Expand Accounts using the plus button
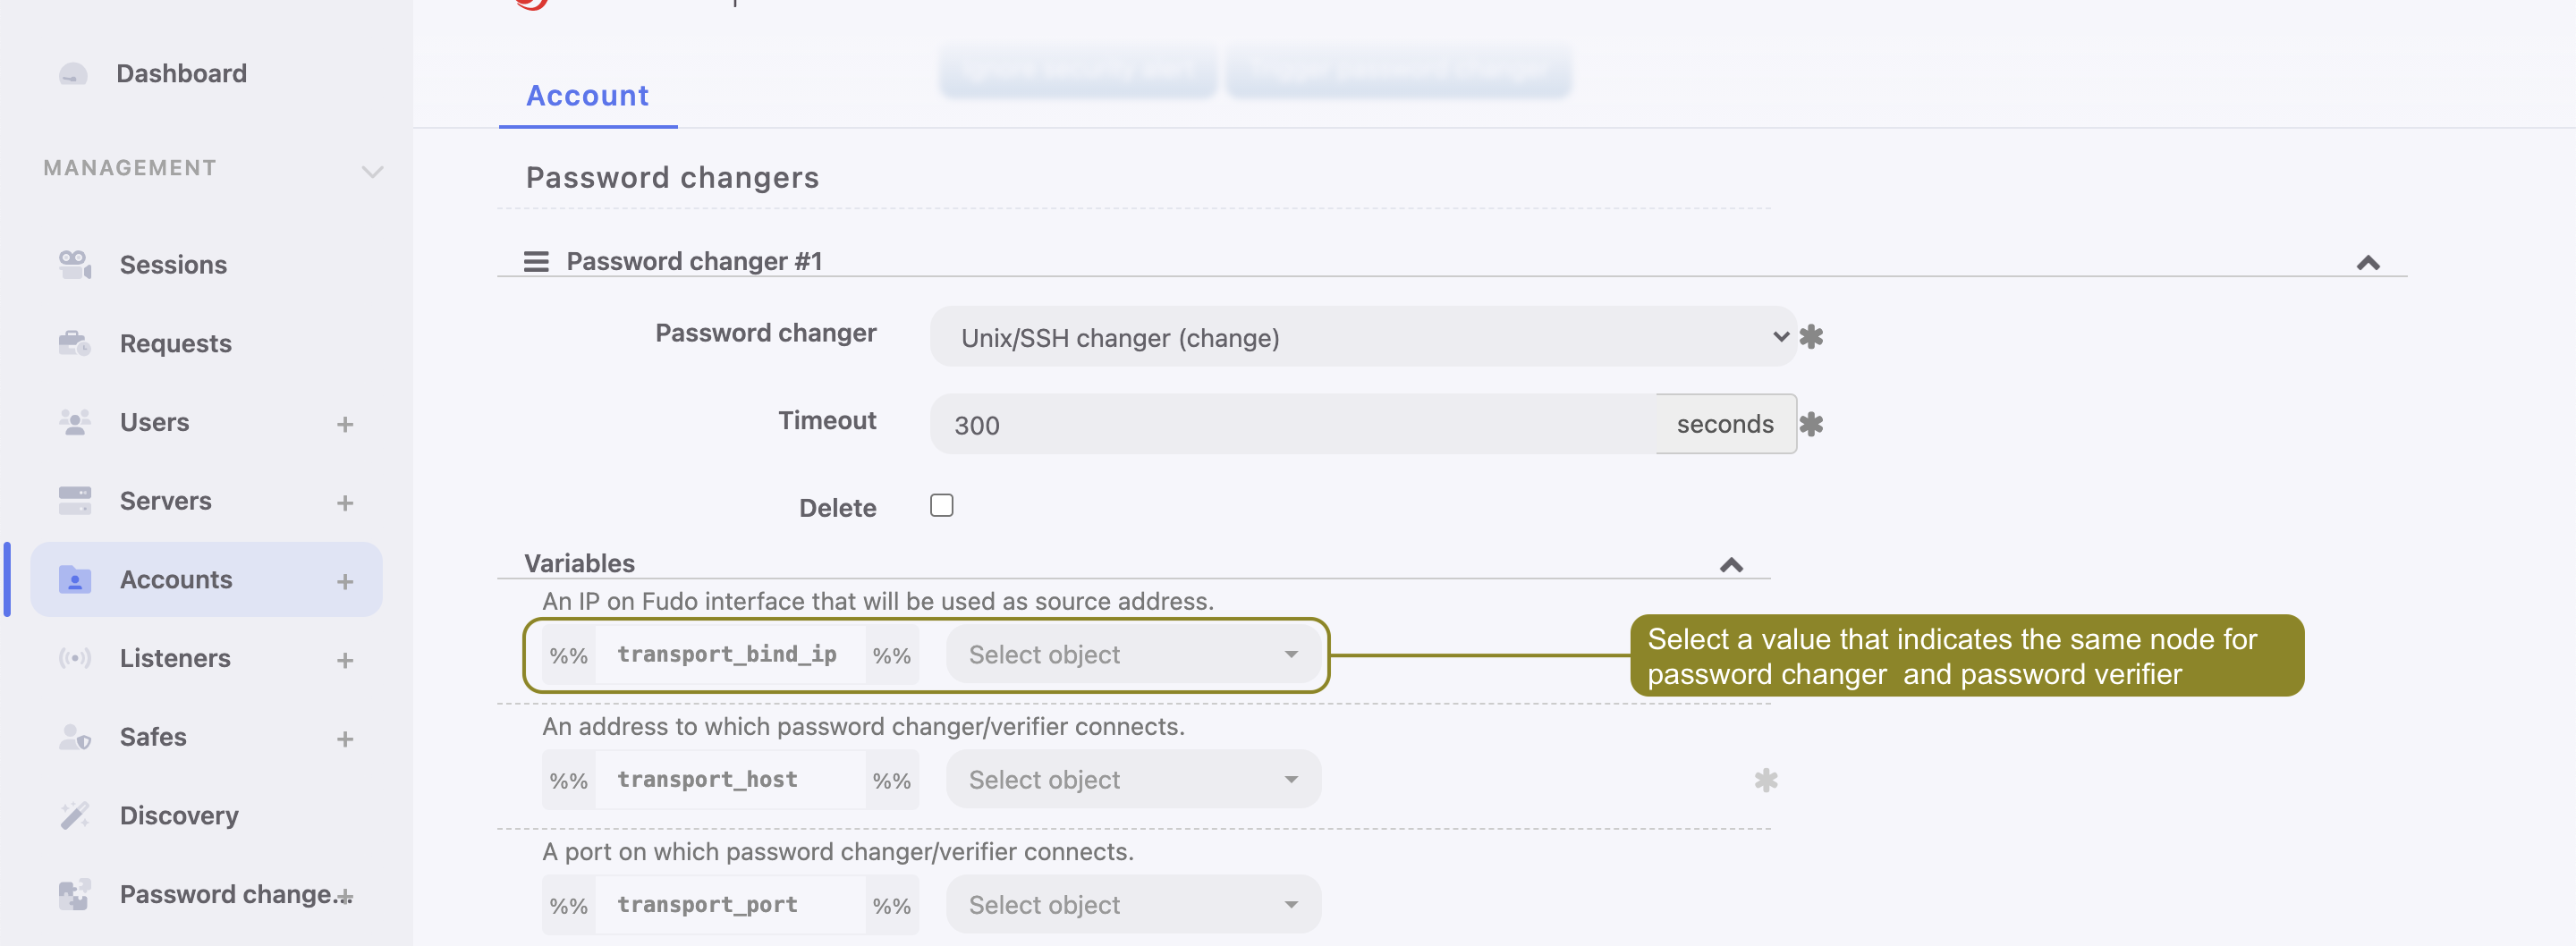Screen dimensions: 2576x946 [345, 579]
